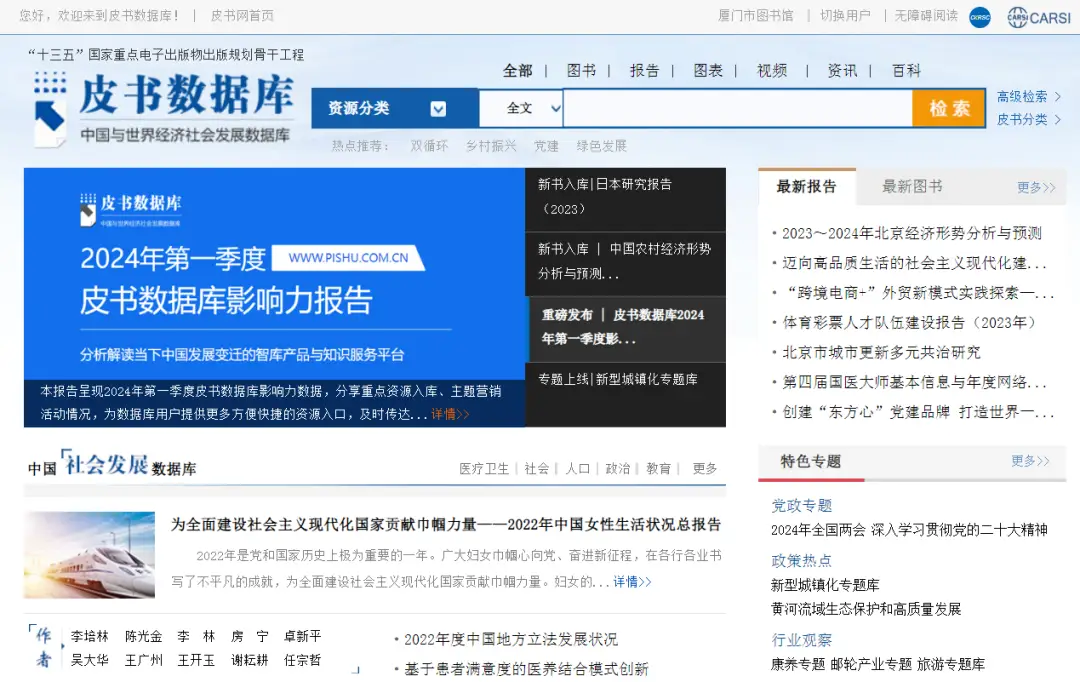Image resolution: width=1080 pixels, height=682 pixels.
Task: Click the white checkmark icon in 资源分类
Action: pos(438,109)
